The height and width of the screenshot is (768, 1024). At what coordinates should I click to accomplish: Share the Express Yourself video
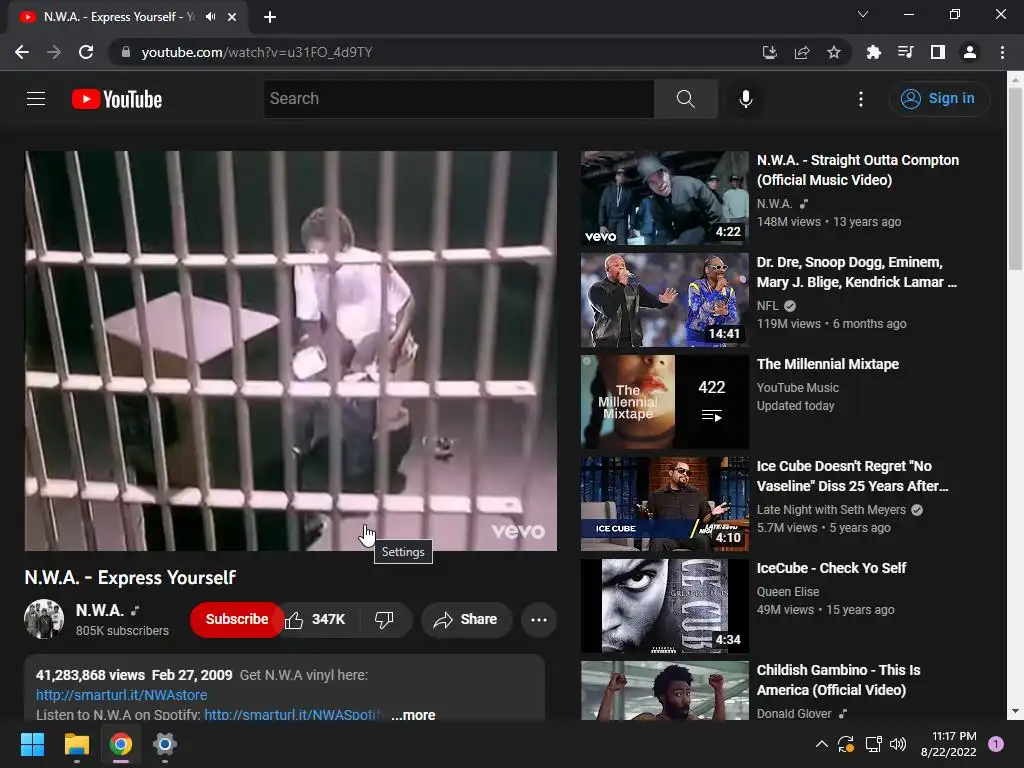466,619
